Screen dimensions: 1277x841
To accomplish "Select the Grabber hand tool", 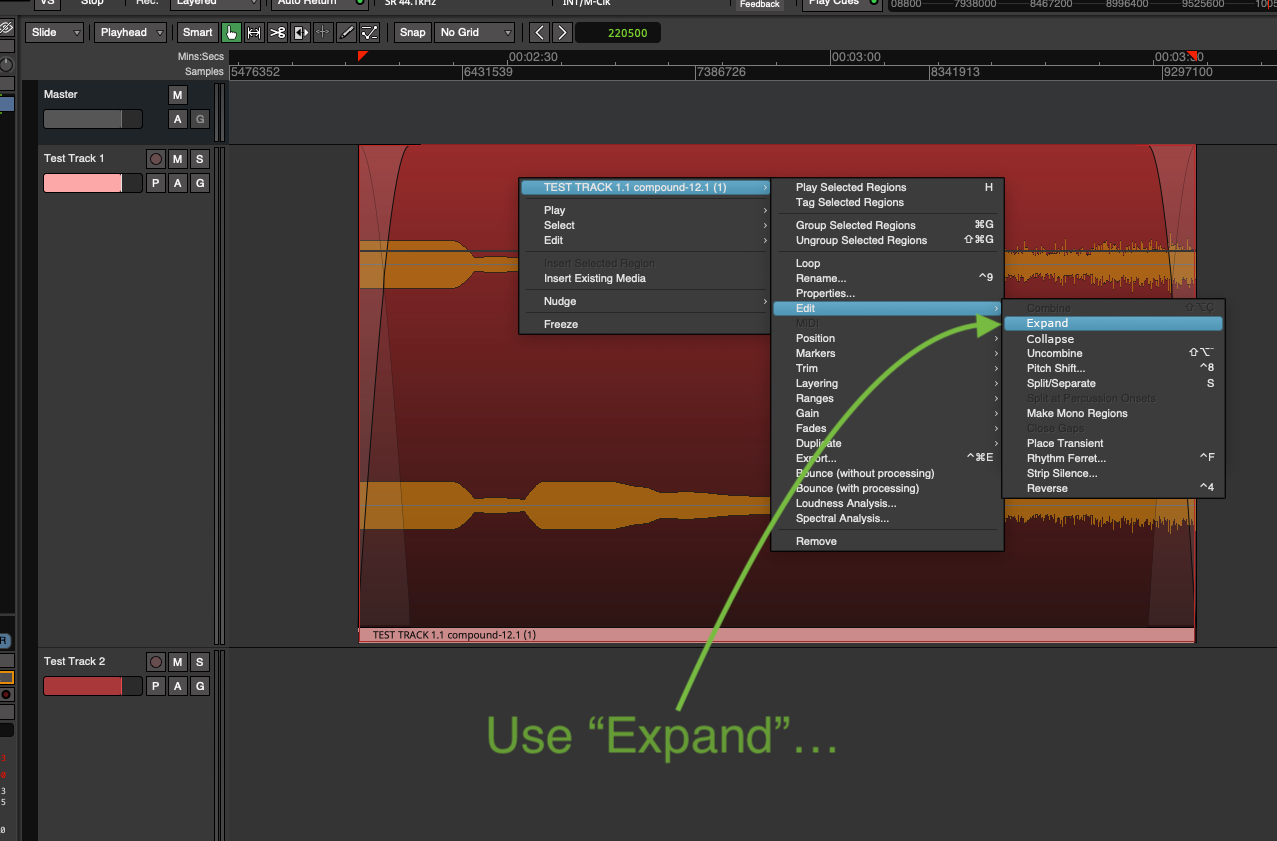I will (231, 33).
